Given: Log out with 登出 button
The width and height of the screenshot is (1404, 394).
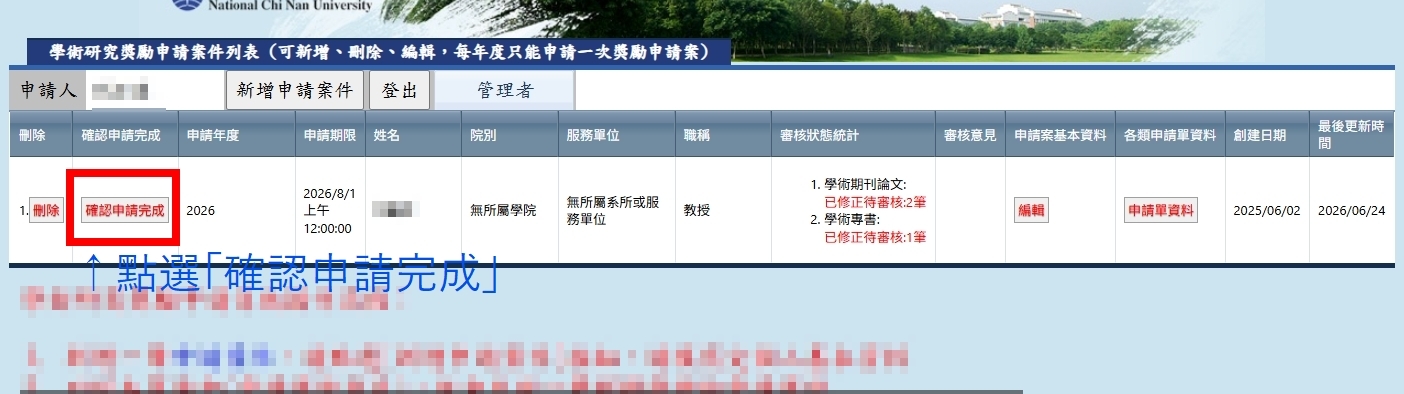Looking at the screenshot, I should [400, 90].
